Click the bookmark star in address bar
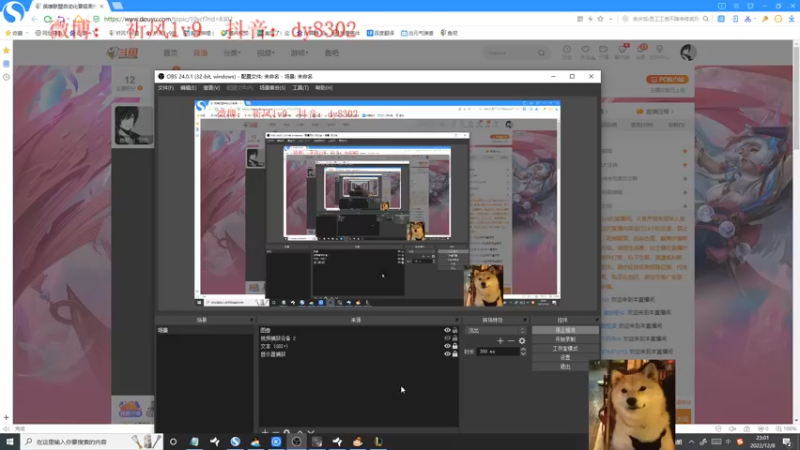 click(601, 19)
